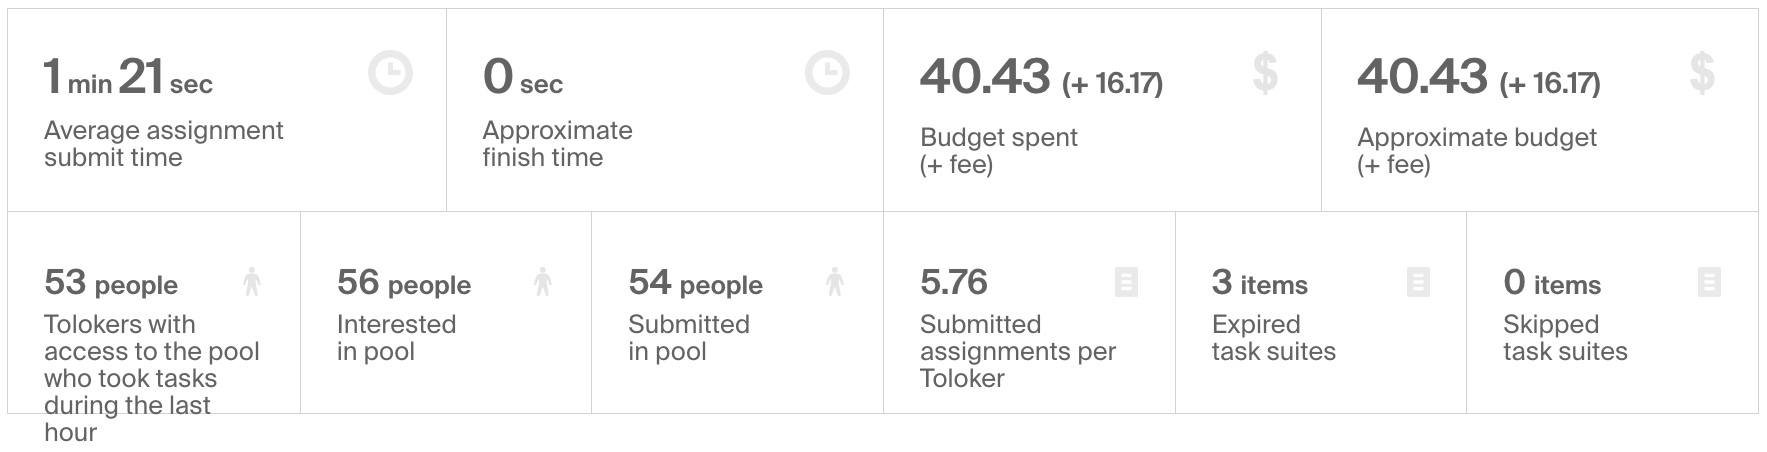Click clock icon in Approximate finish time card

point(827,74)
